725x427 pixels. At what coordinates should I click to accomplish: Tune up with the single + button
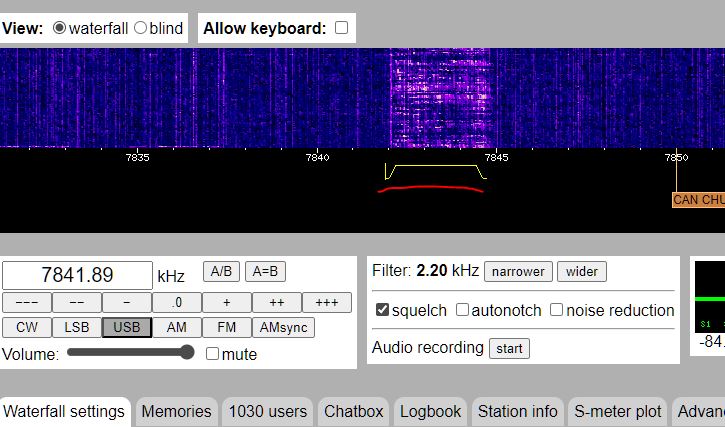click(x=227, y=303)
